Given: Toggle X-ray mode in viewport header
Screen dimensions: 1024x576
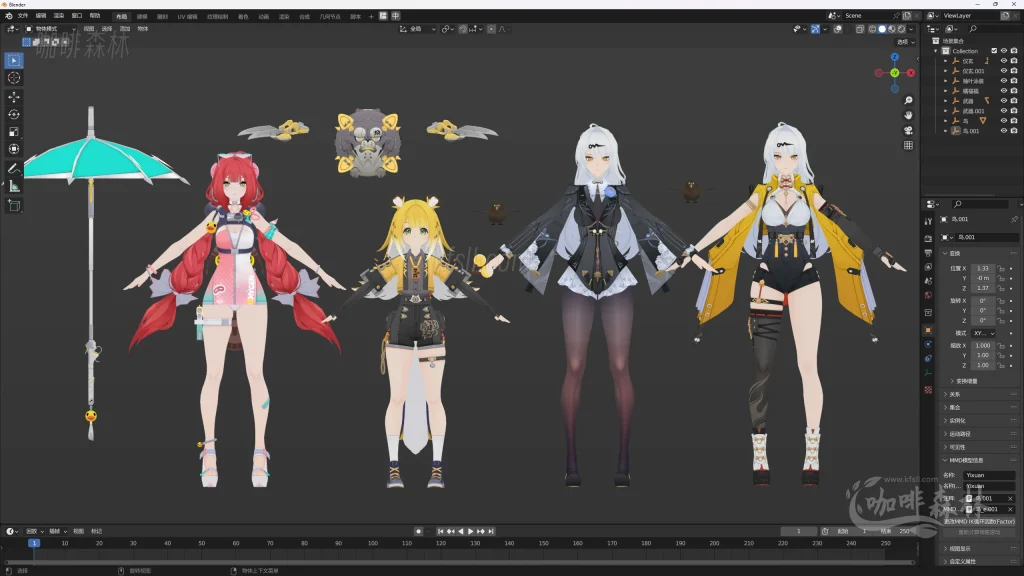Looking at the screenshot, I should tap(859, 29).
